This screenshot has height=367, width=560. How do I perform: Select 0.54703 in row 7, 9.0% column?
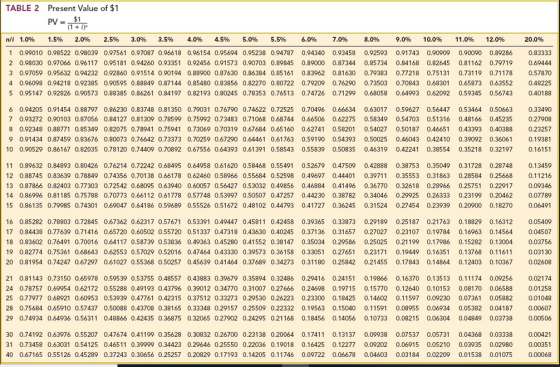pyautogui.click(x=407, y=119)
